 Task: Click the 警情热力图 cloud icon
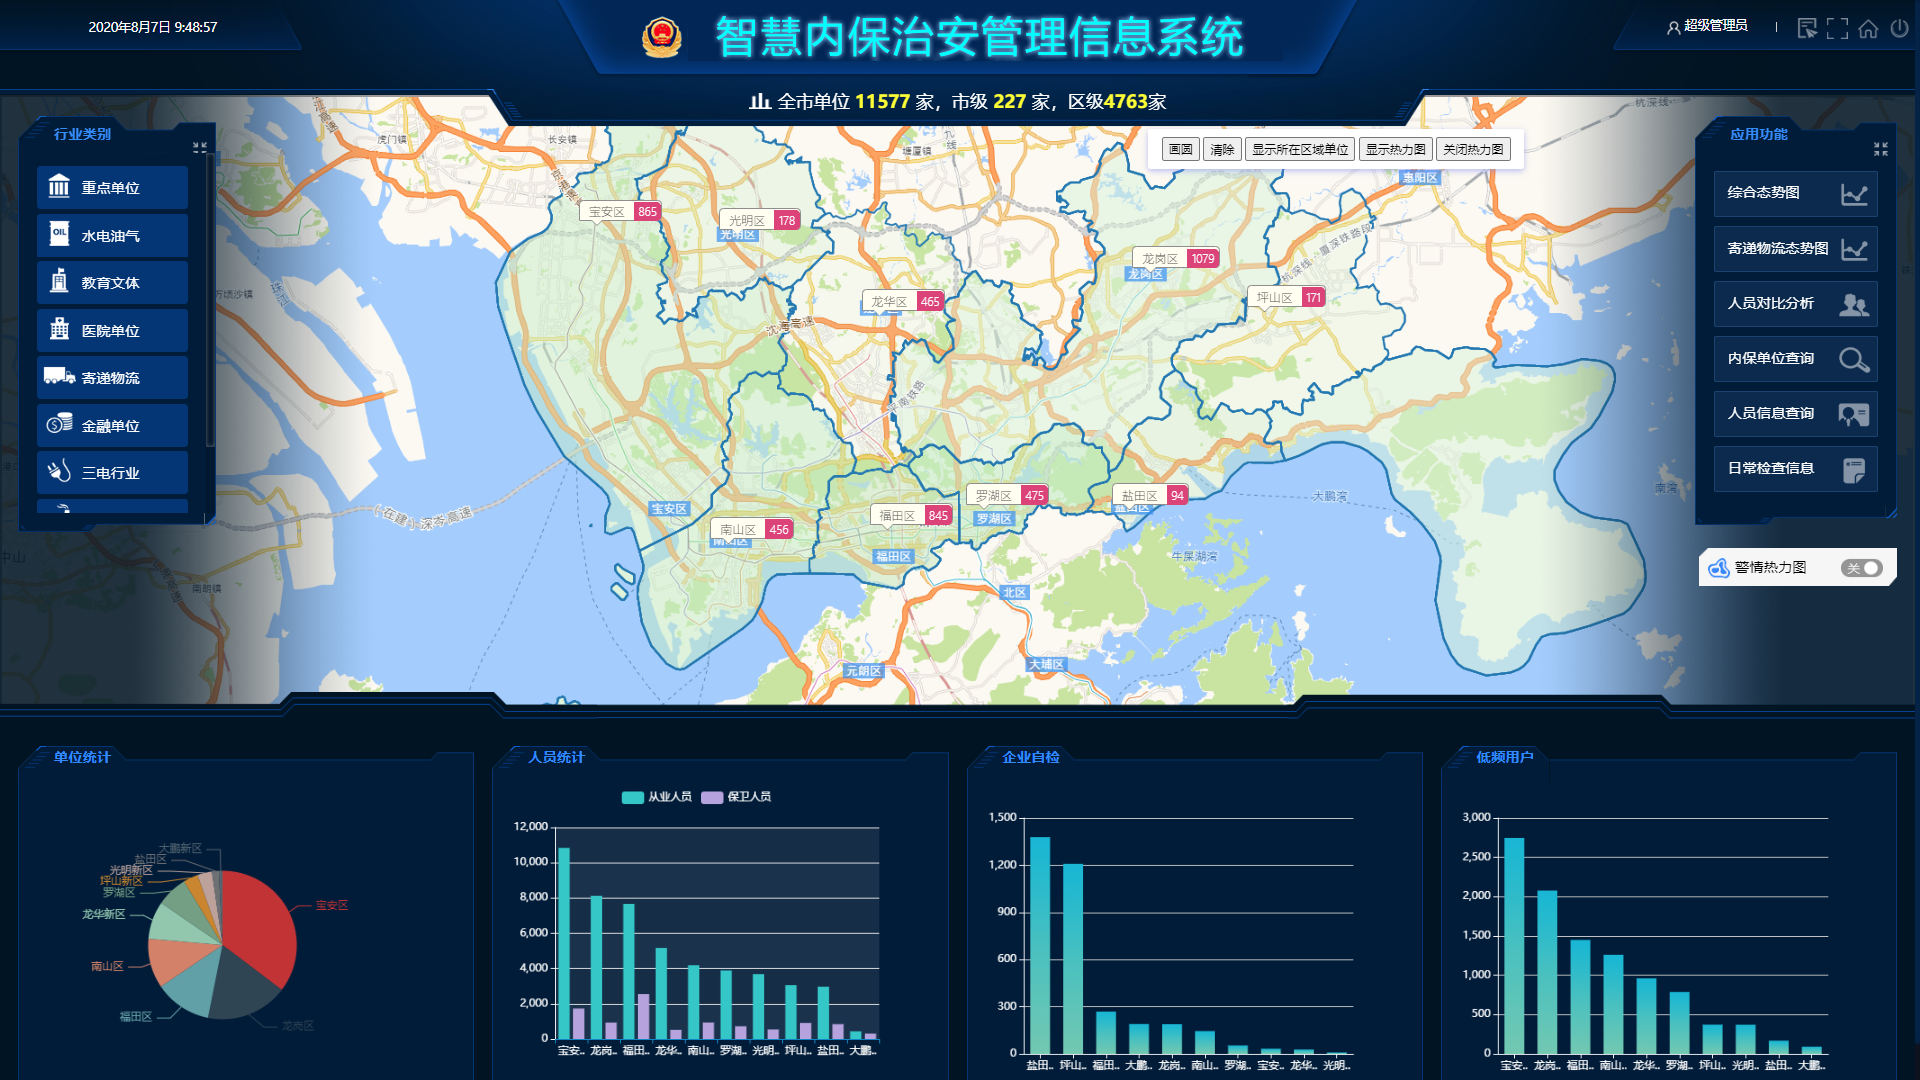(1719, 568)
